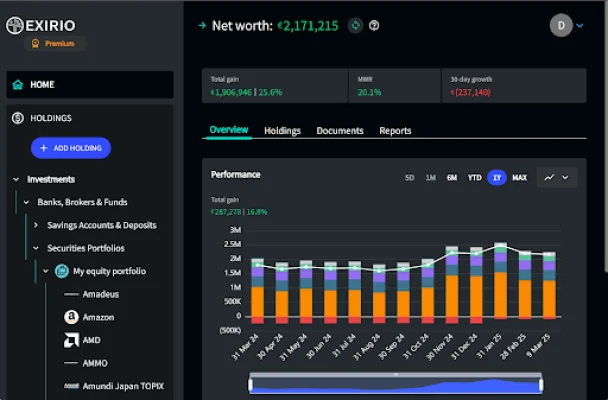Screen dimensions: 608x400
Task: Click the right handle of the chart range slider
Action: (541, 384)
